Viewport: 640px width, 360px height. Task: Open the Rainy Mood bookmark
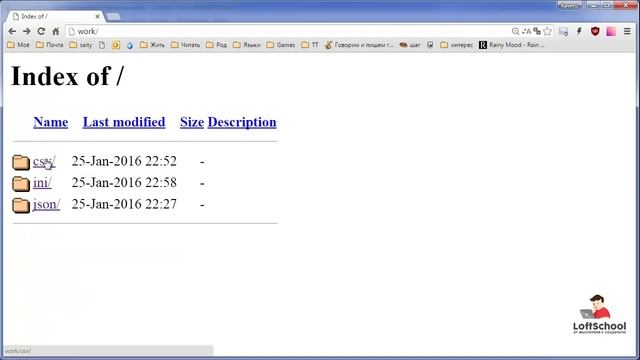click(512, 45)
